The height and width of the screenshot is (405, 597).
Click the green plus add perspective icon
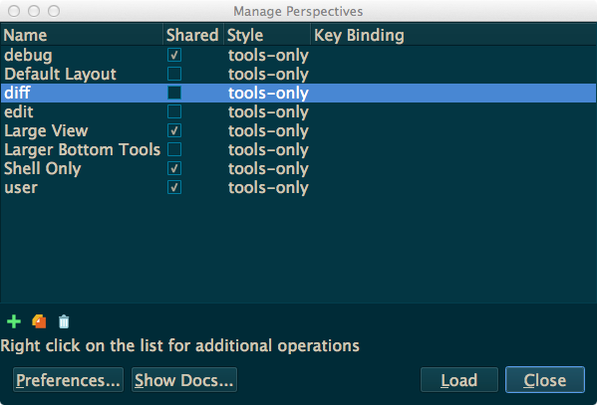point(14,322)
